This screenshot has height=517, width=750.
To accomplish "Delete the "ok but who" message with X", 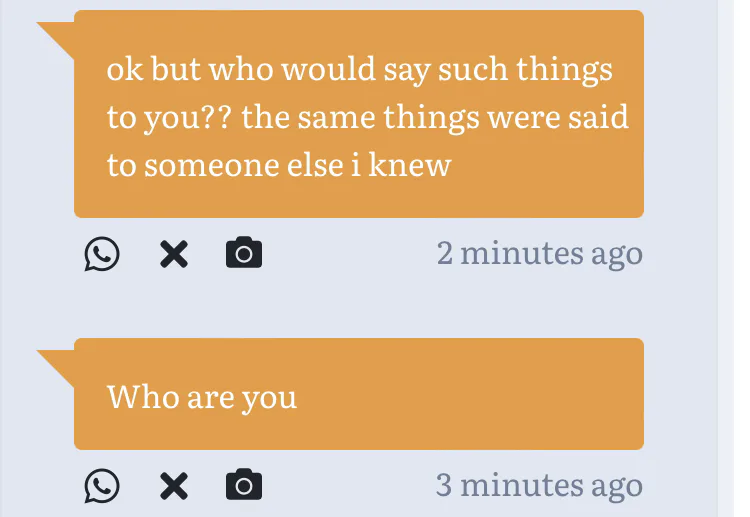I will [x=174, y=254].
